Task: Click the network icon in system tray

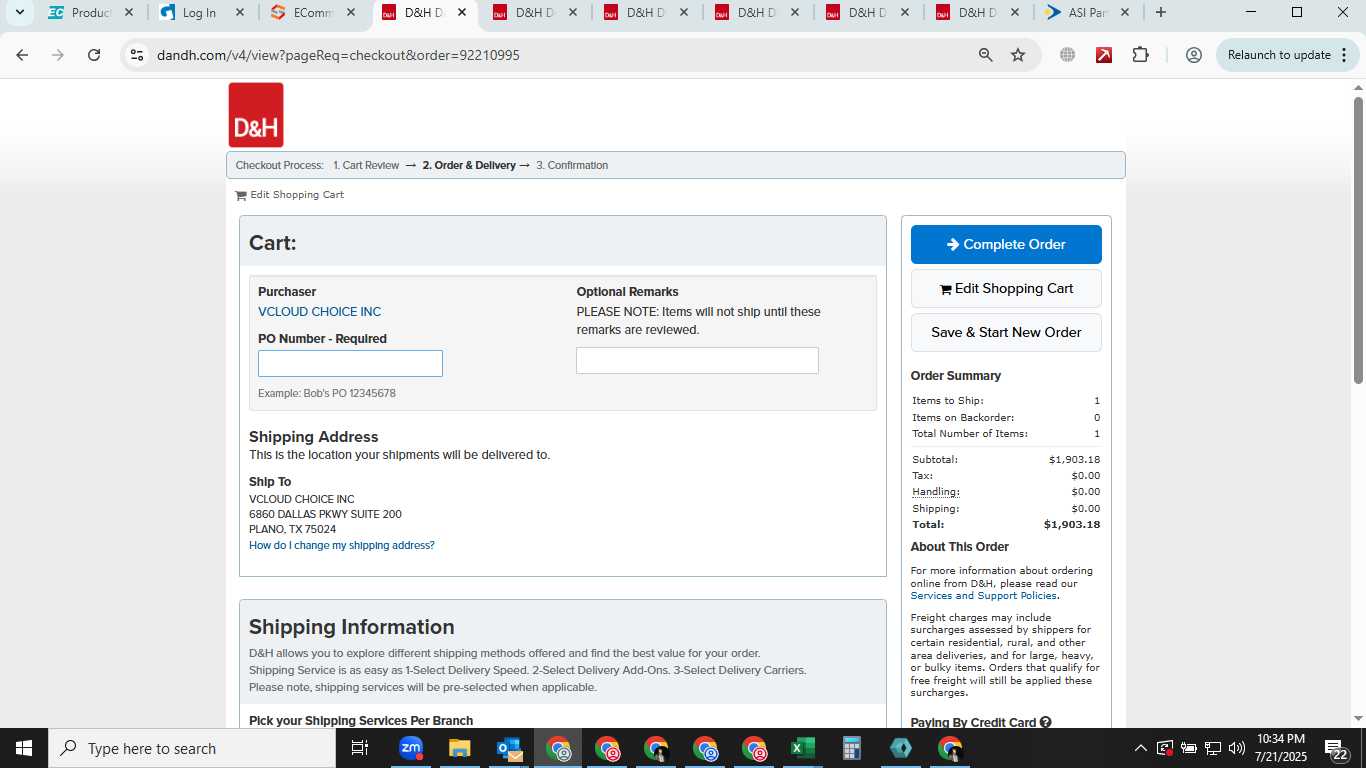Action: click(x=1213, y=748)
